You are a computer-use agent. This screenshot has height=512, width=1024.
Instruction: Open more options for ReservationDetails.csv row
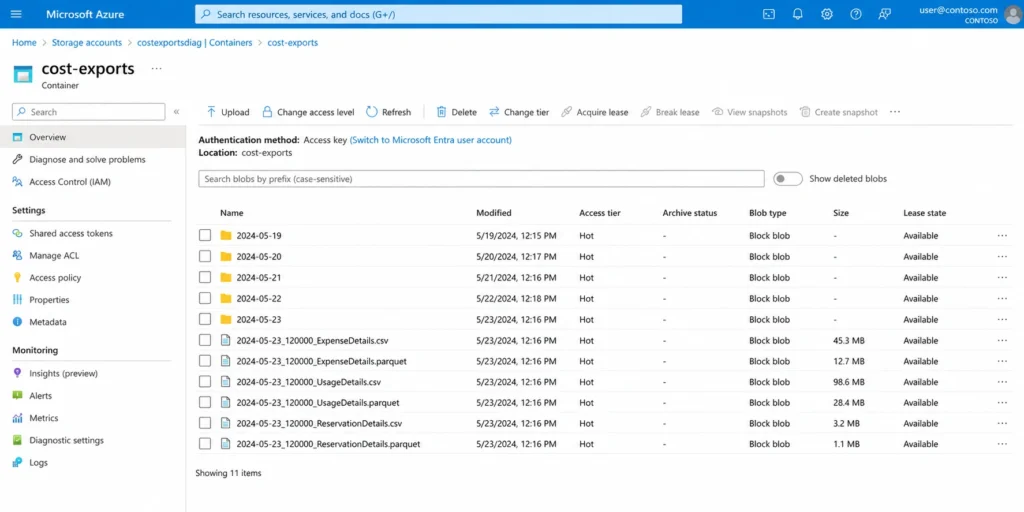click(1002, 423)
